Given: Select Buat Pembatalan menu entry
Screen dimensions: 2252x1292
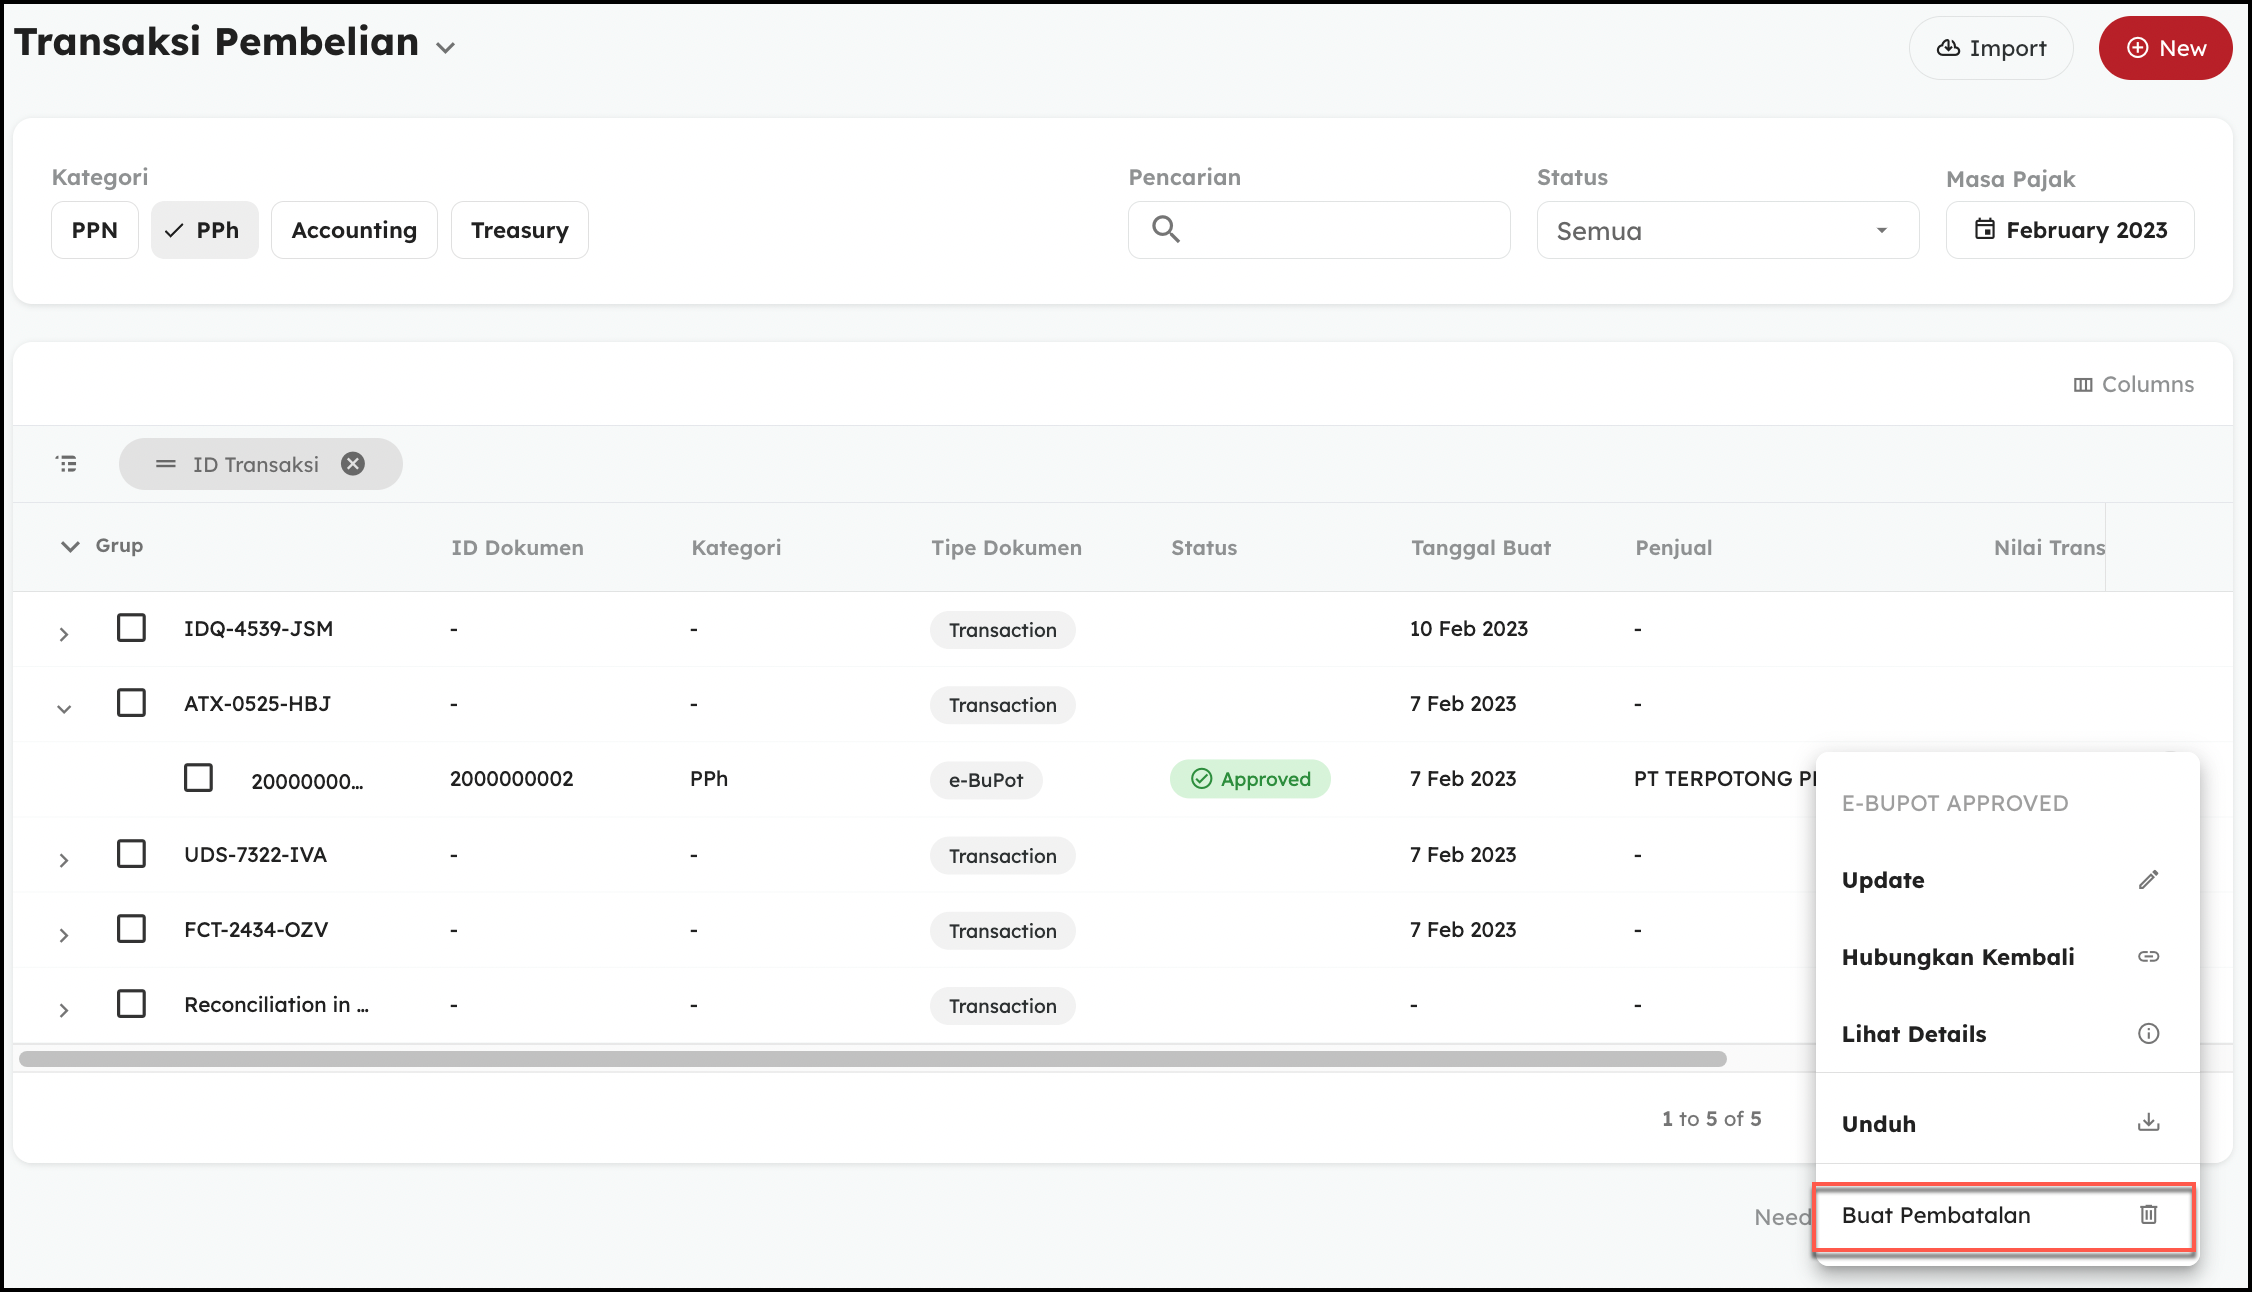Looking at the screenshot, I should [1936, 1216].
